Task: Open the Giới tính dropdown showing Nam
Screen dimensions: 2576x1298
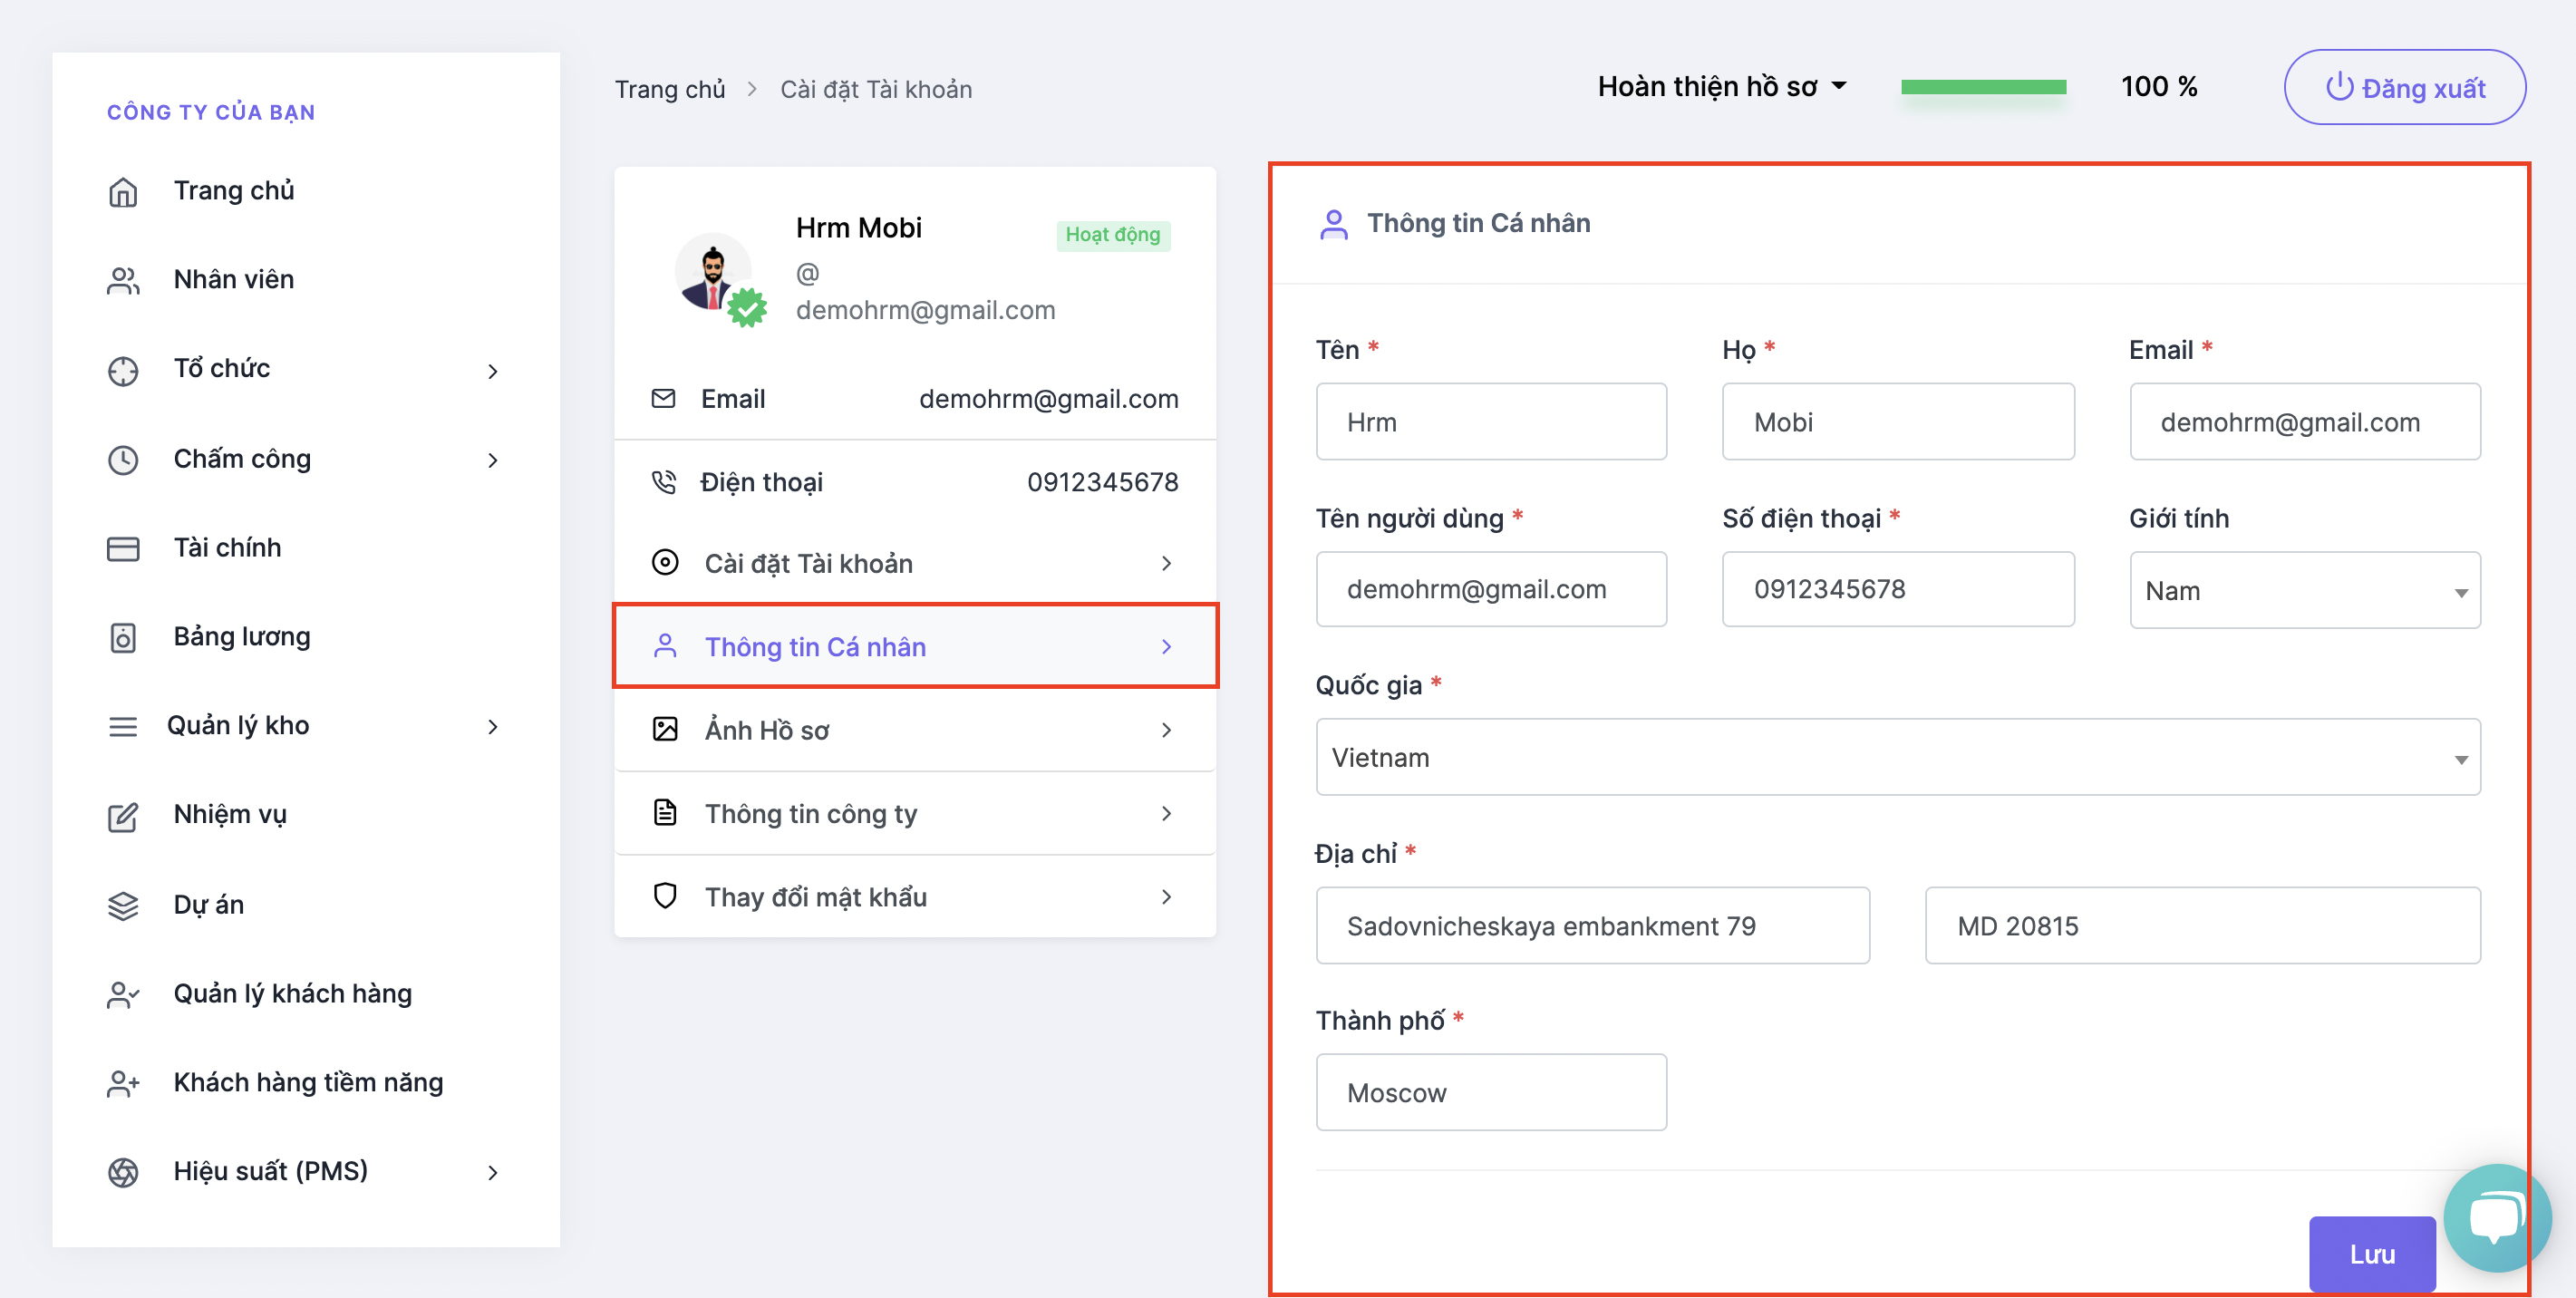Action: [2304, 590]
